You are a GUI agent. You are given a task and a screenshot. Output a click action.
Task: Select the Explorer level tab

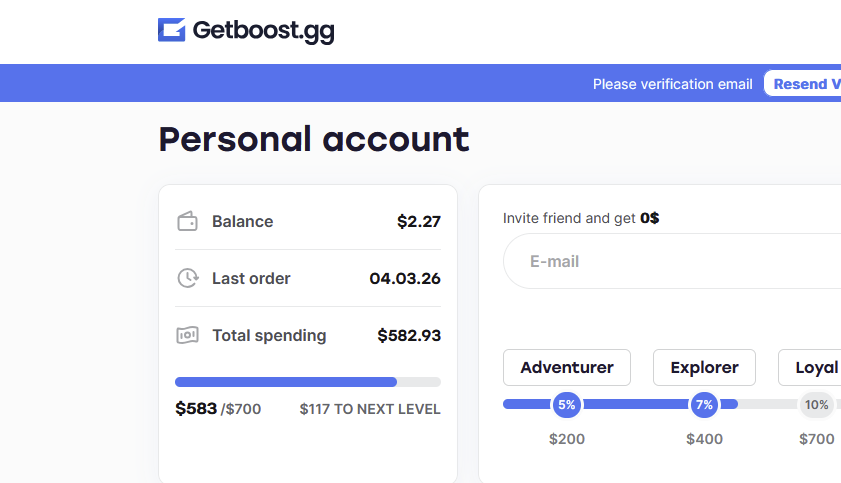click(x=704, y=367)
